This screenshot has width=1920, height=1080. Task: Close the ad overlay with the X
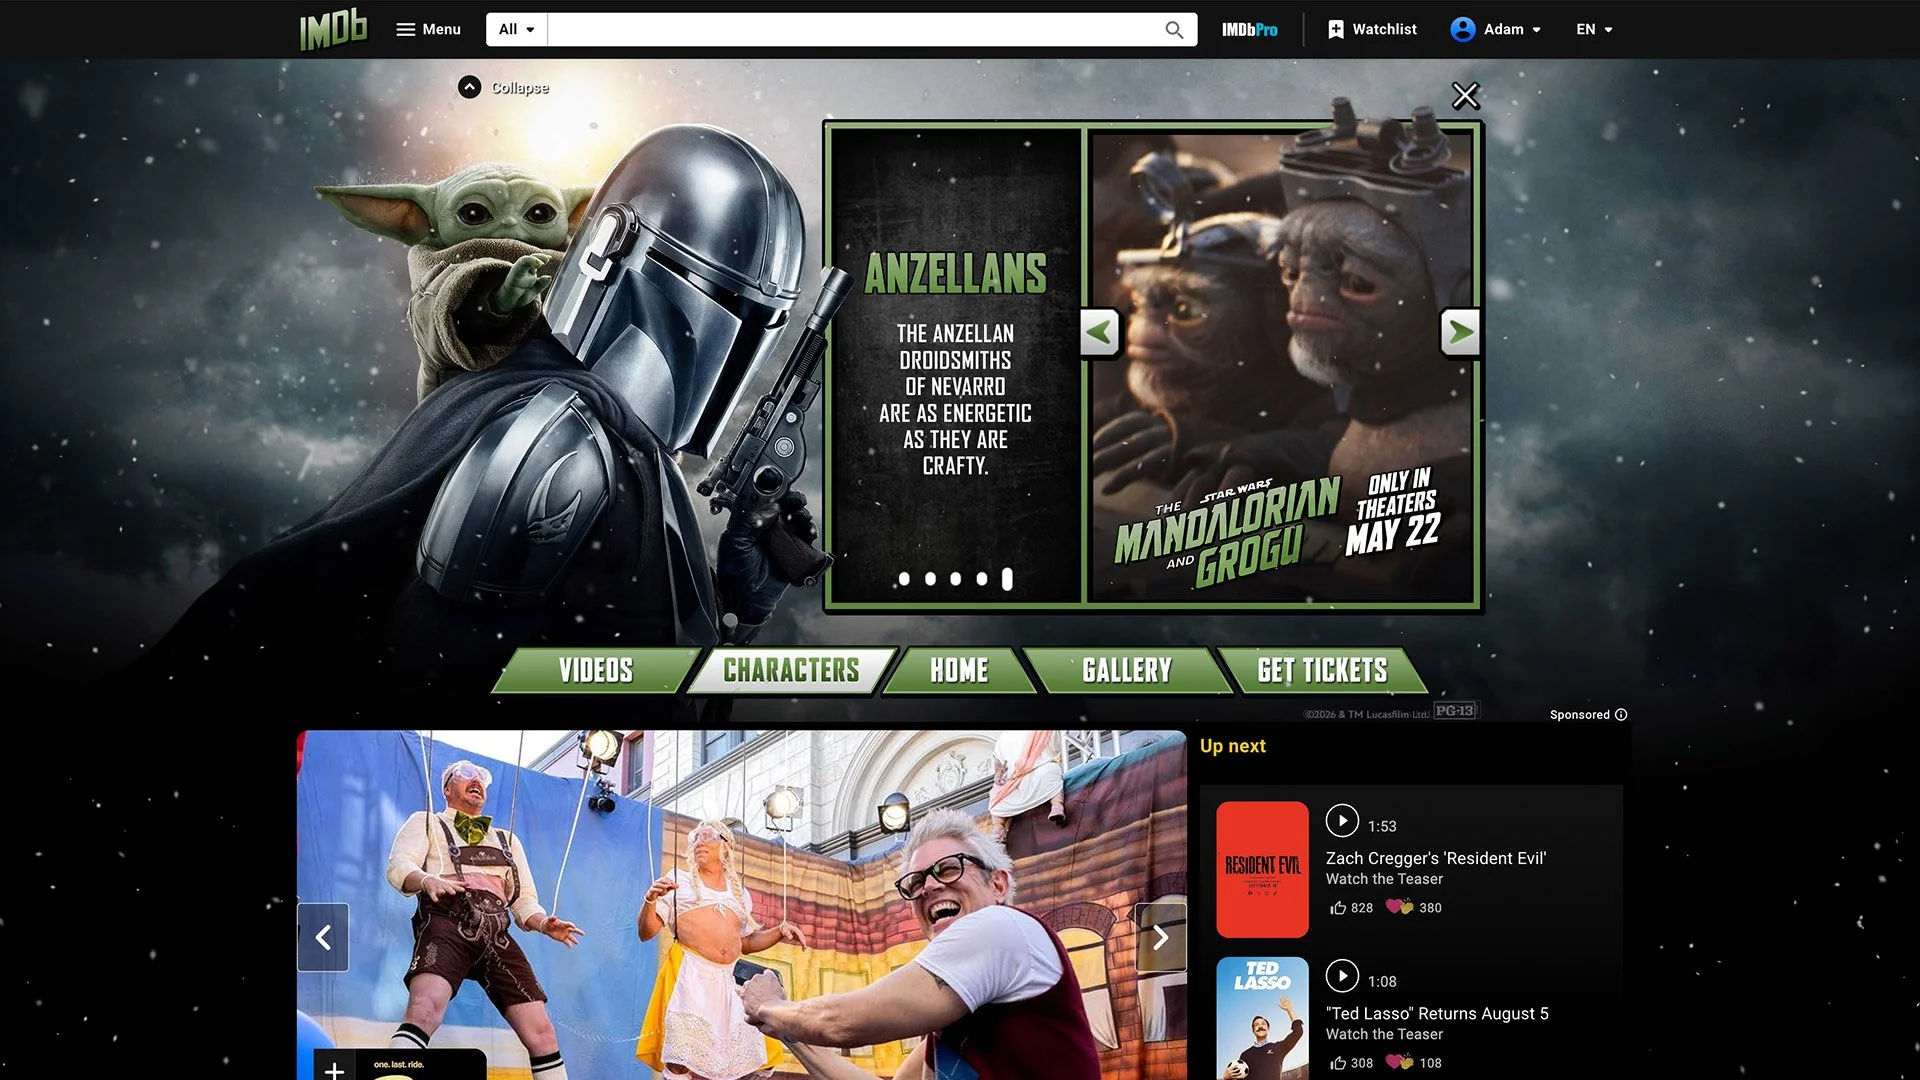1465,96
